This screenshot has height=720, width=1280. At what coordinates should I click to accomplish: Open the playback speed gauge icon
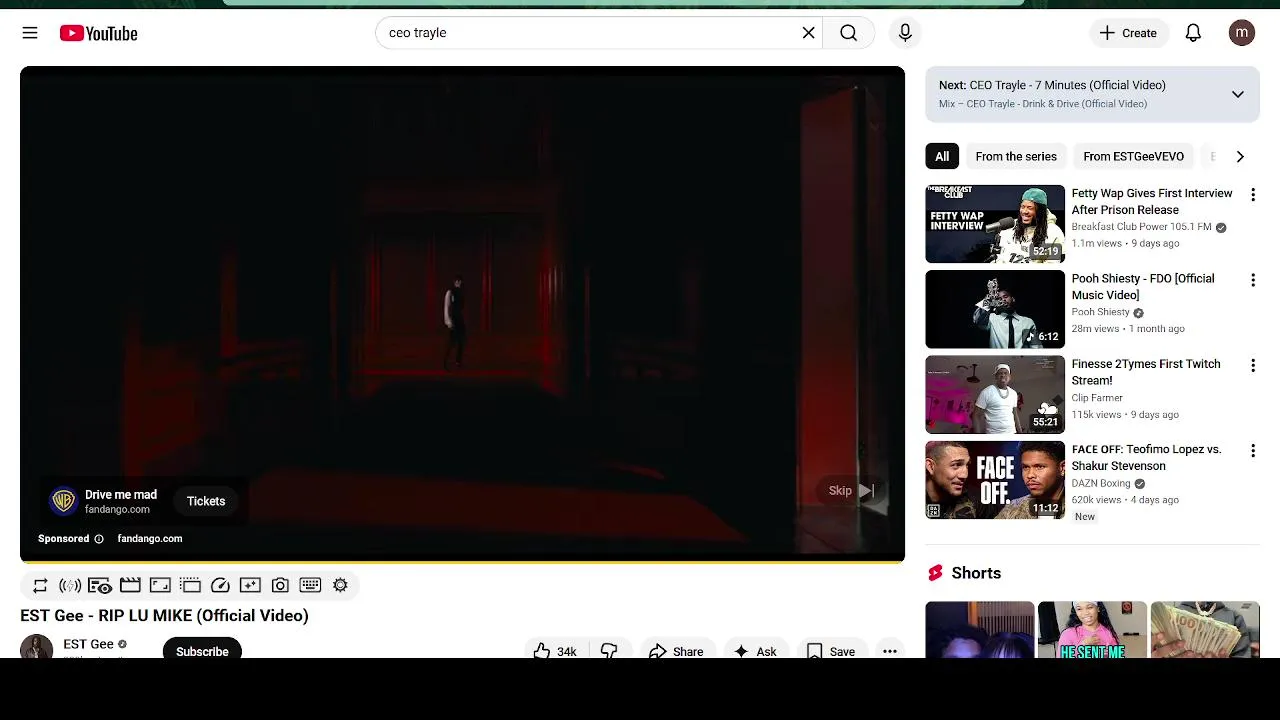(220, 585)
